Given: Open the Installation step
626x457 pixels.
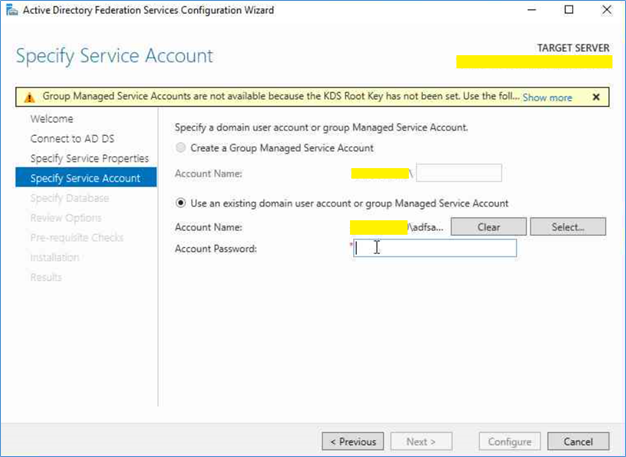Looking at the screenshot, I should click(x=54, y=257).
